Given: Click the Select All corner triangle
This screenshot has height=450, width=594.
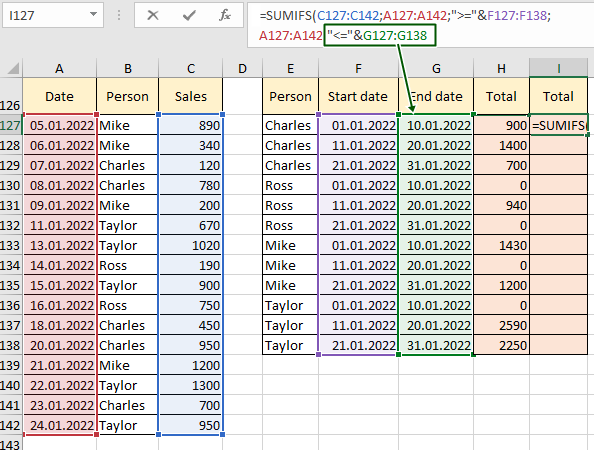Looking at the screenshot, I should click(x=13, y=69).
